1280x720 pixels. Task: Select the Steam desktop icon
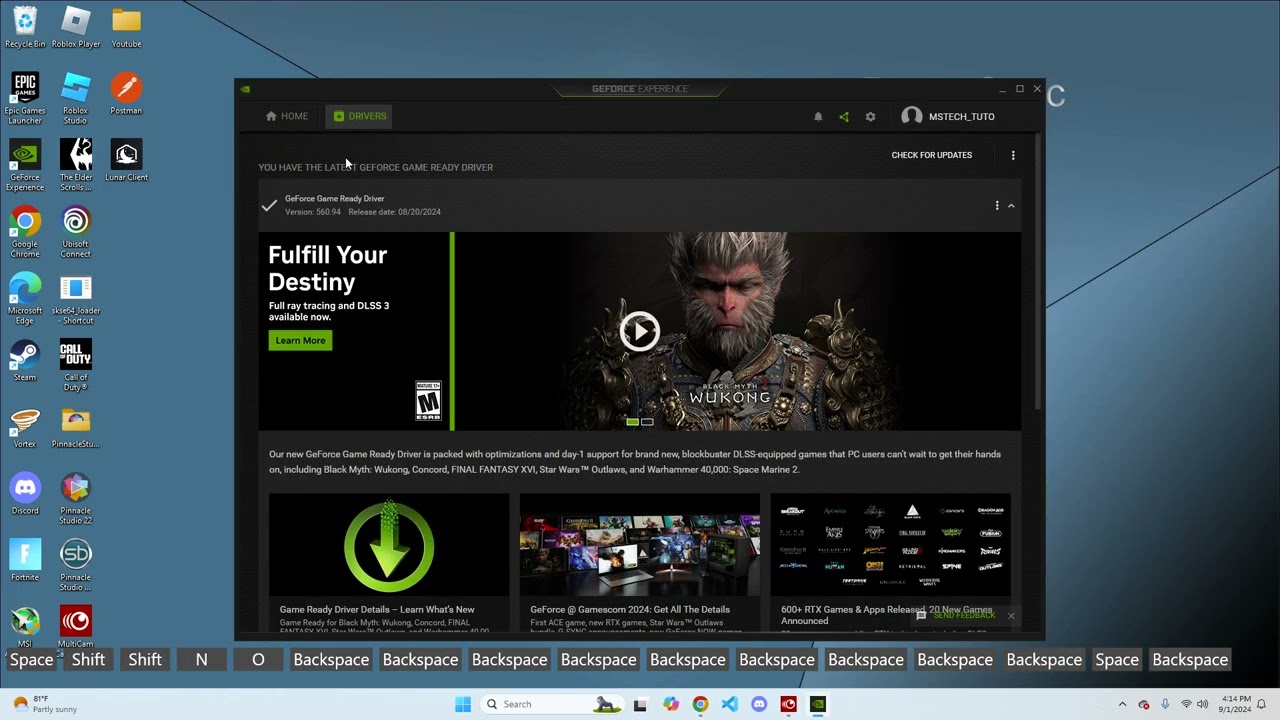pyautogui.click(x=25, y=361)
